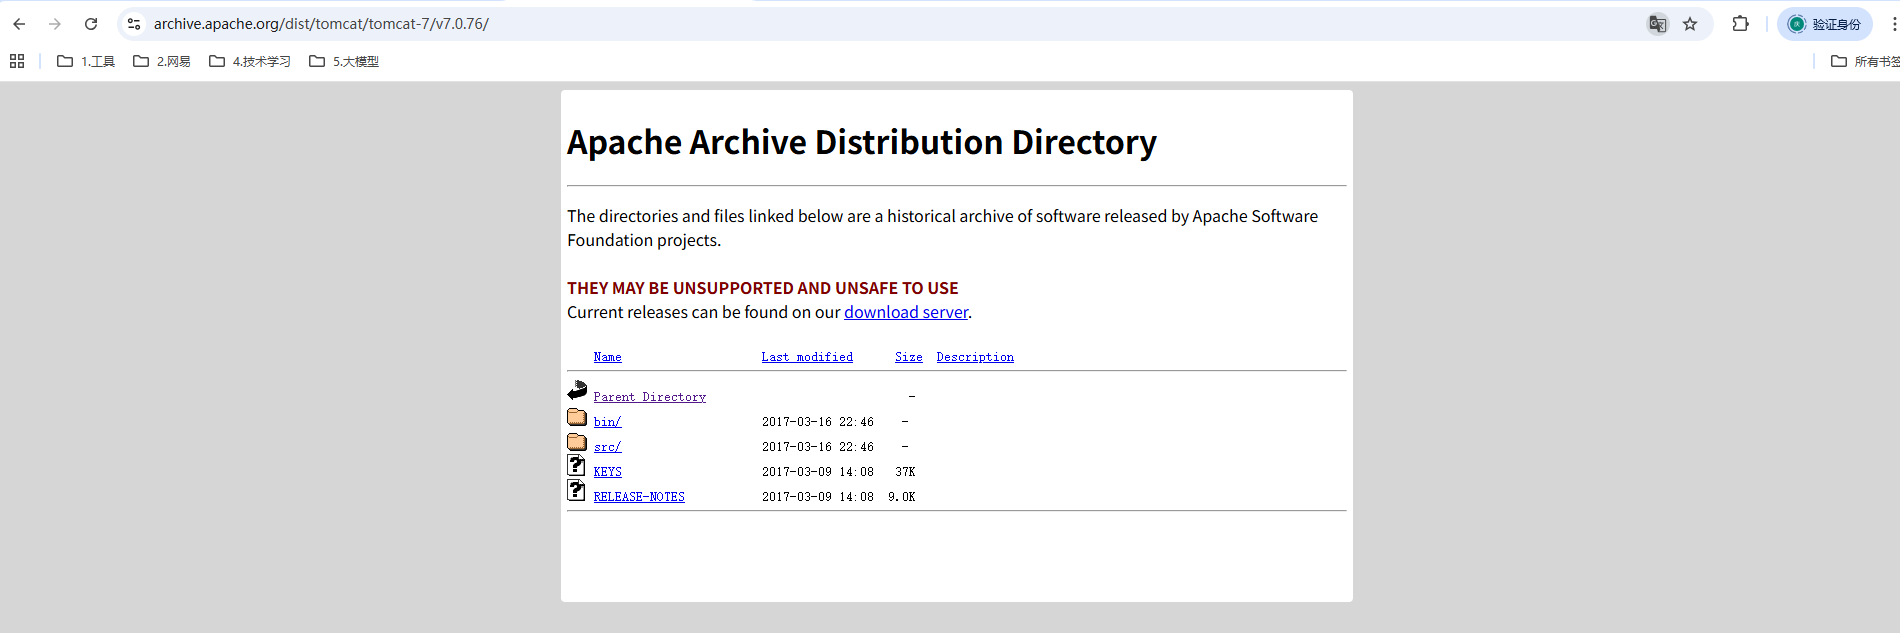Viewport: 1900px width, 633px height.
Task: Click the unknown-file icon beside RELEASE-NOTES
Action: coord(576,490)
